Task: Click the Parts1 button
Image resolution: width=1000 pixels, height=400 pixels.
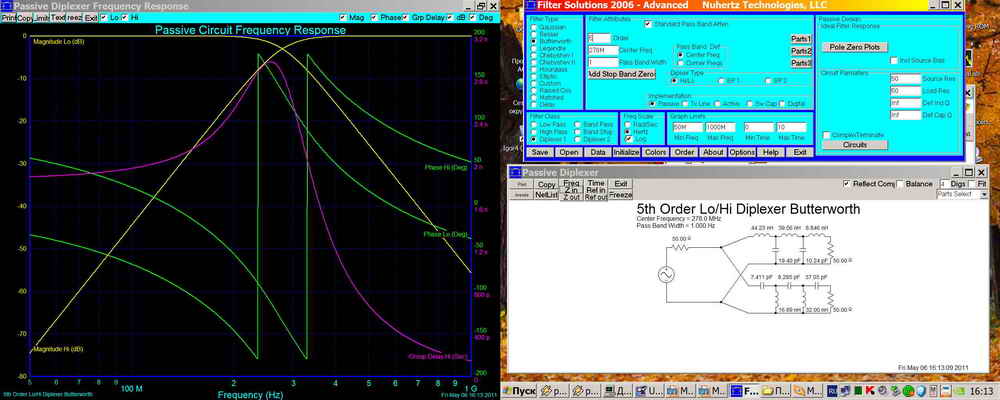Action: point(801,39)
